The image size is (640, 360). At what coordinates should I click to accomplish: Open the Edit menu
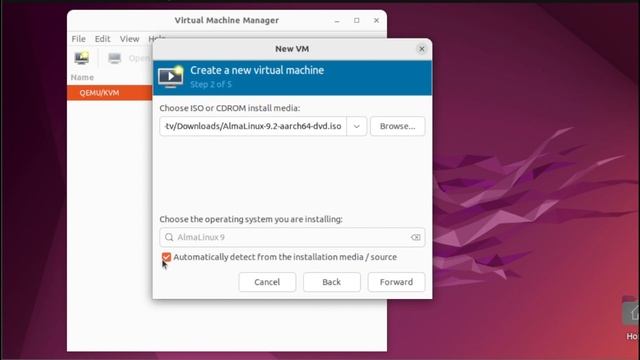coord(102,39)
